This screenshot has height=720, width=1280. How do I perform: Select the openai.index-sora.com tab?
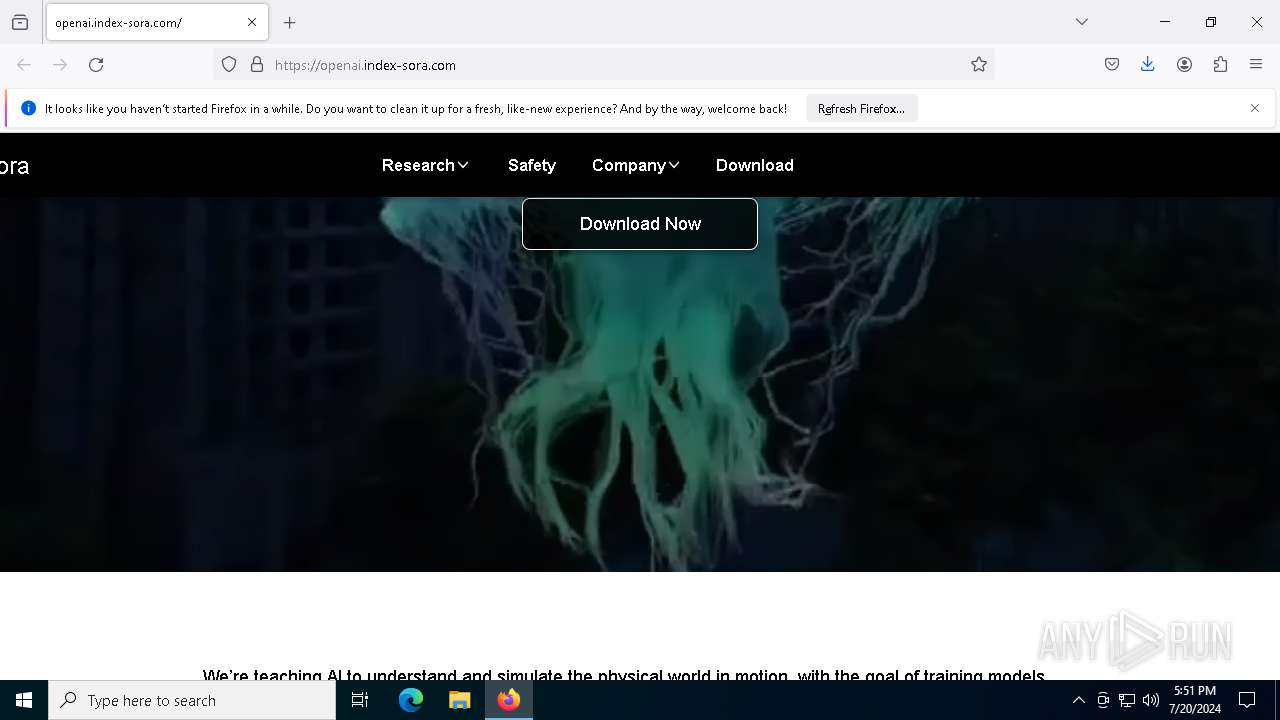(x=157, y=22)
